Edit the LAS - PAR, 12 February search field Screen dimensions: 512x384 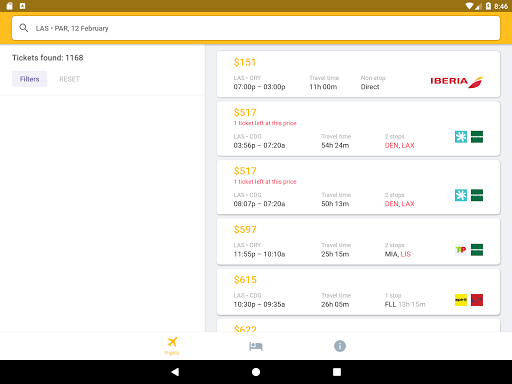[x=256, y=28]
